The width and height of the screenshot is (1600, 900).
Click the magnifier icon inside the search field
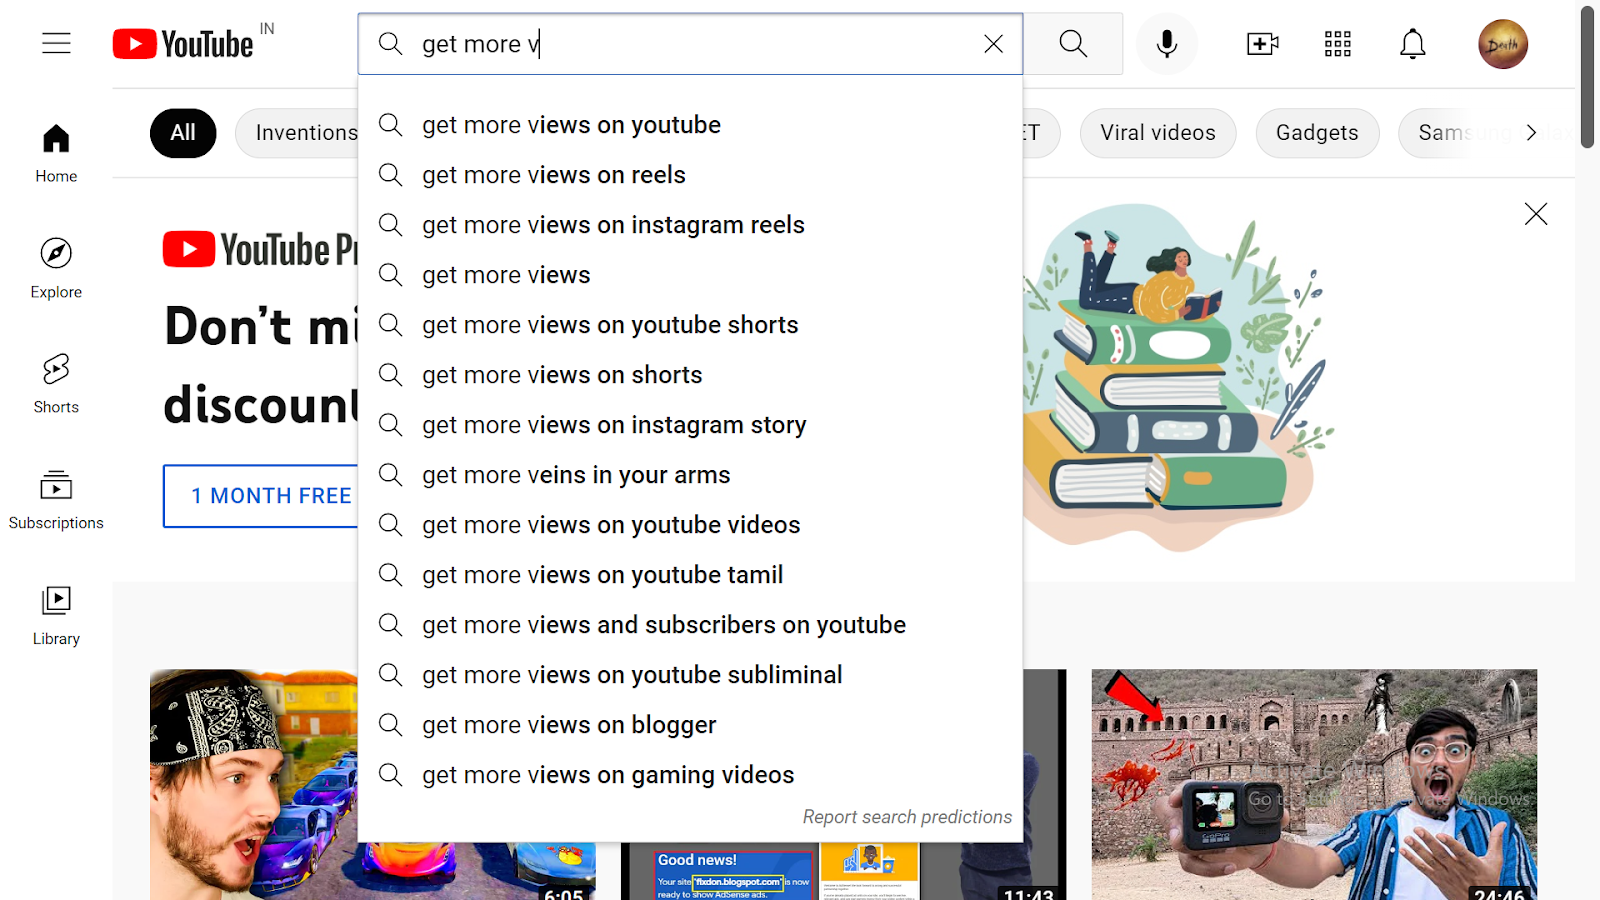390,44
